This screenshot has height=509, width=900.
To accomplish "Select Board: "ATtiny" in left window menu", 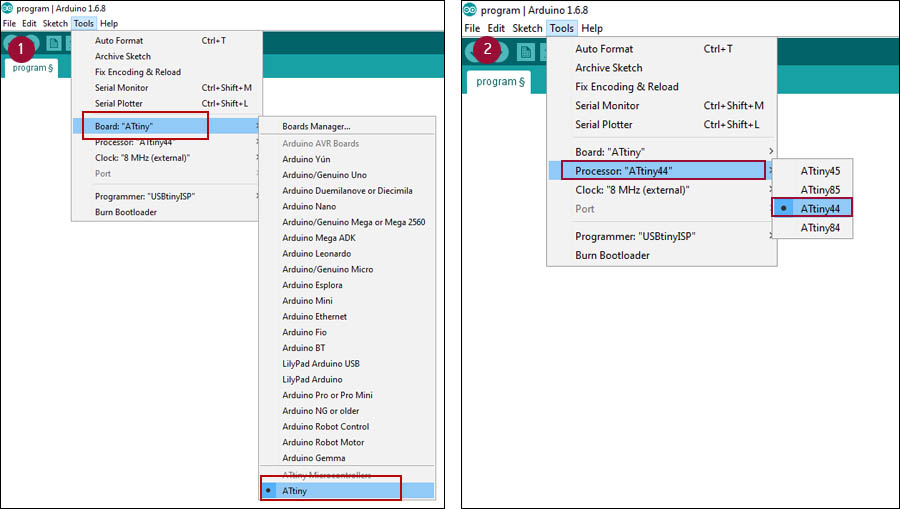I will coord(166,126).
